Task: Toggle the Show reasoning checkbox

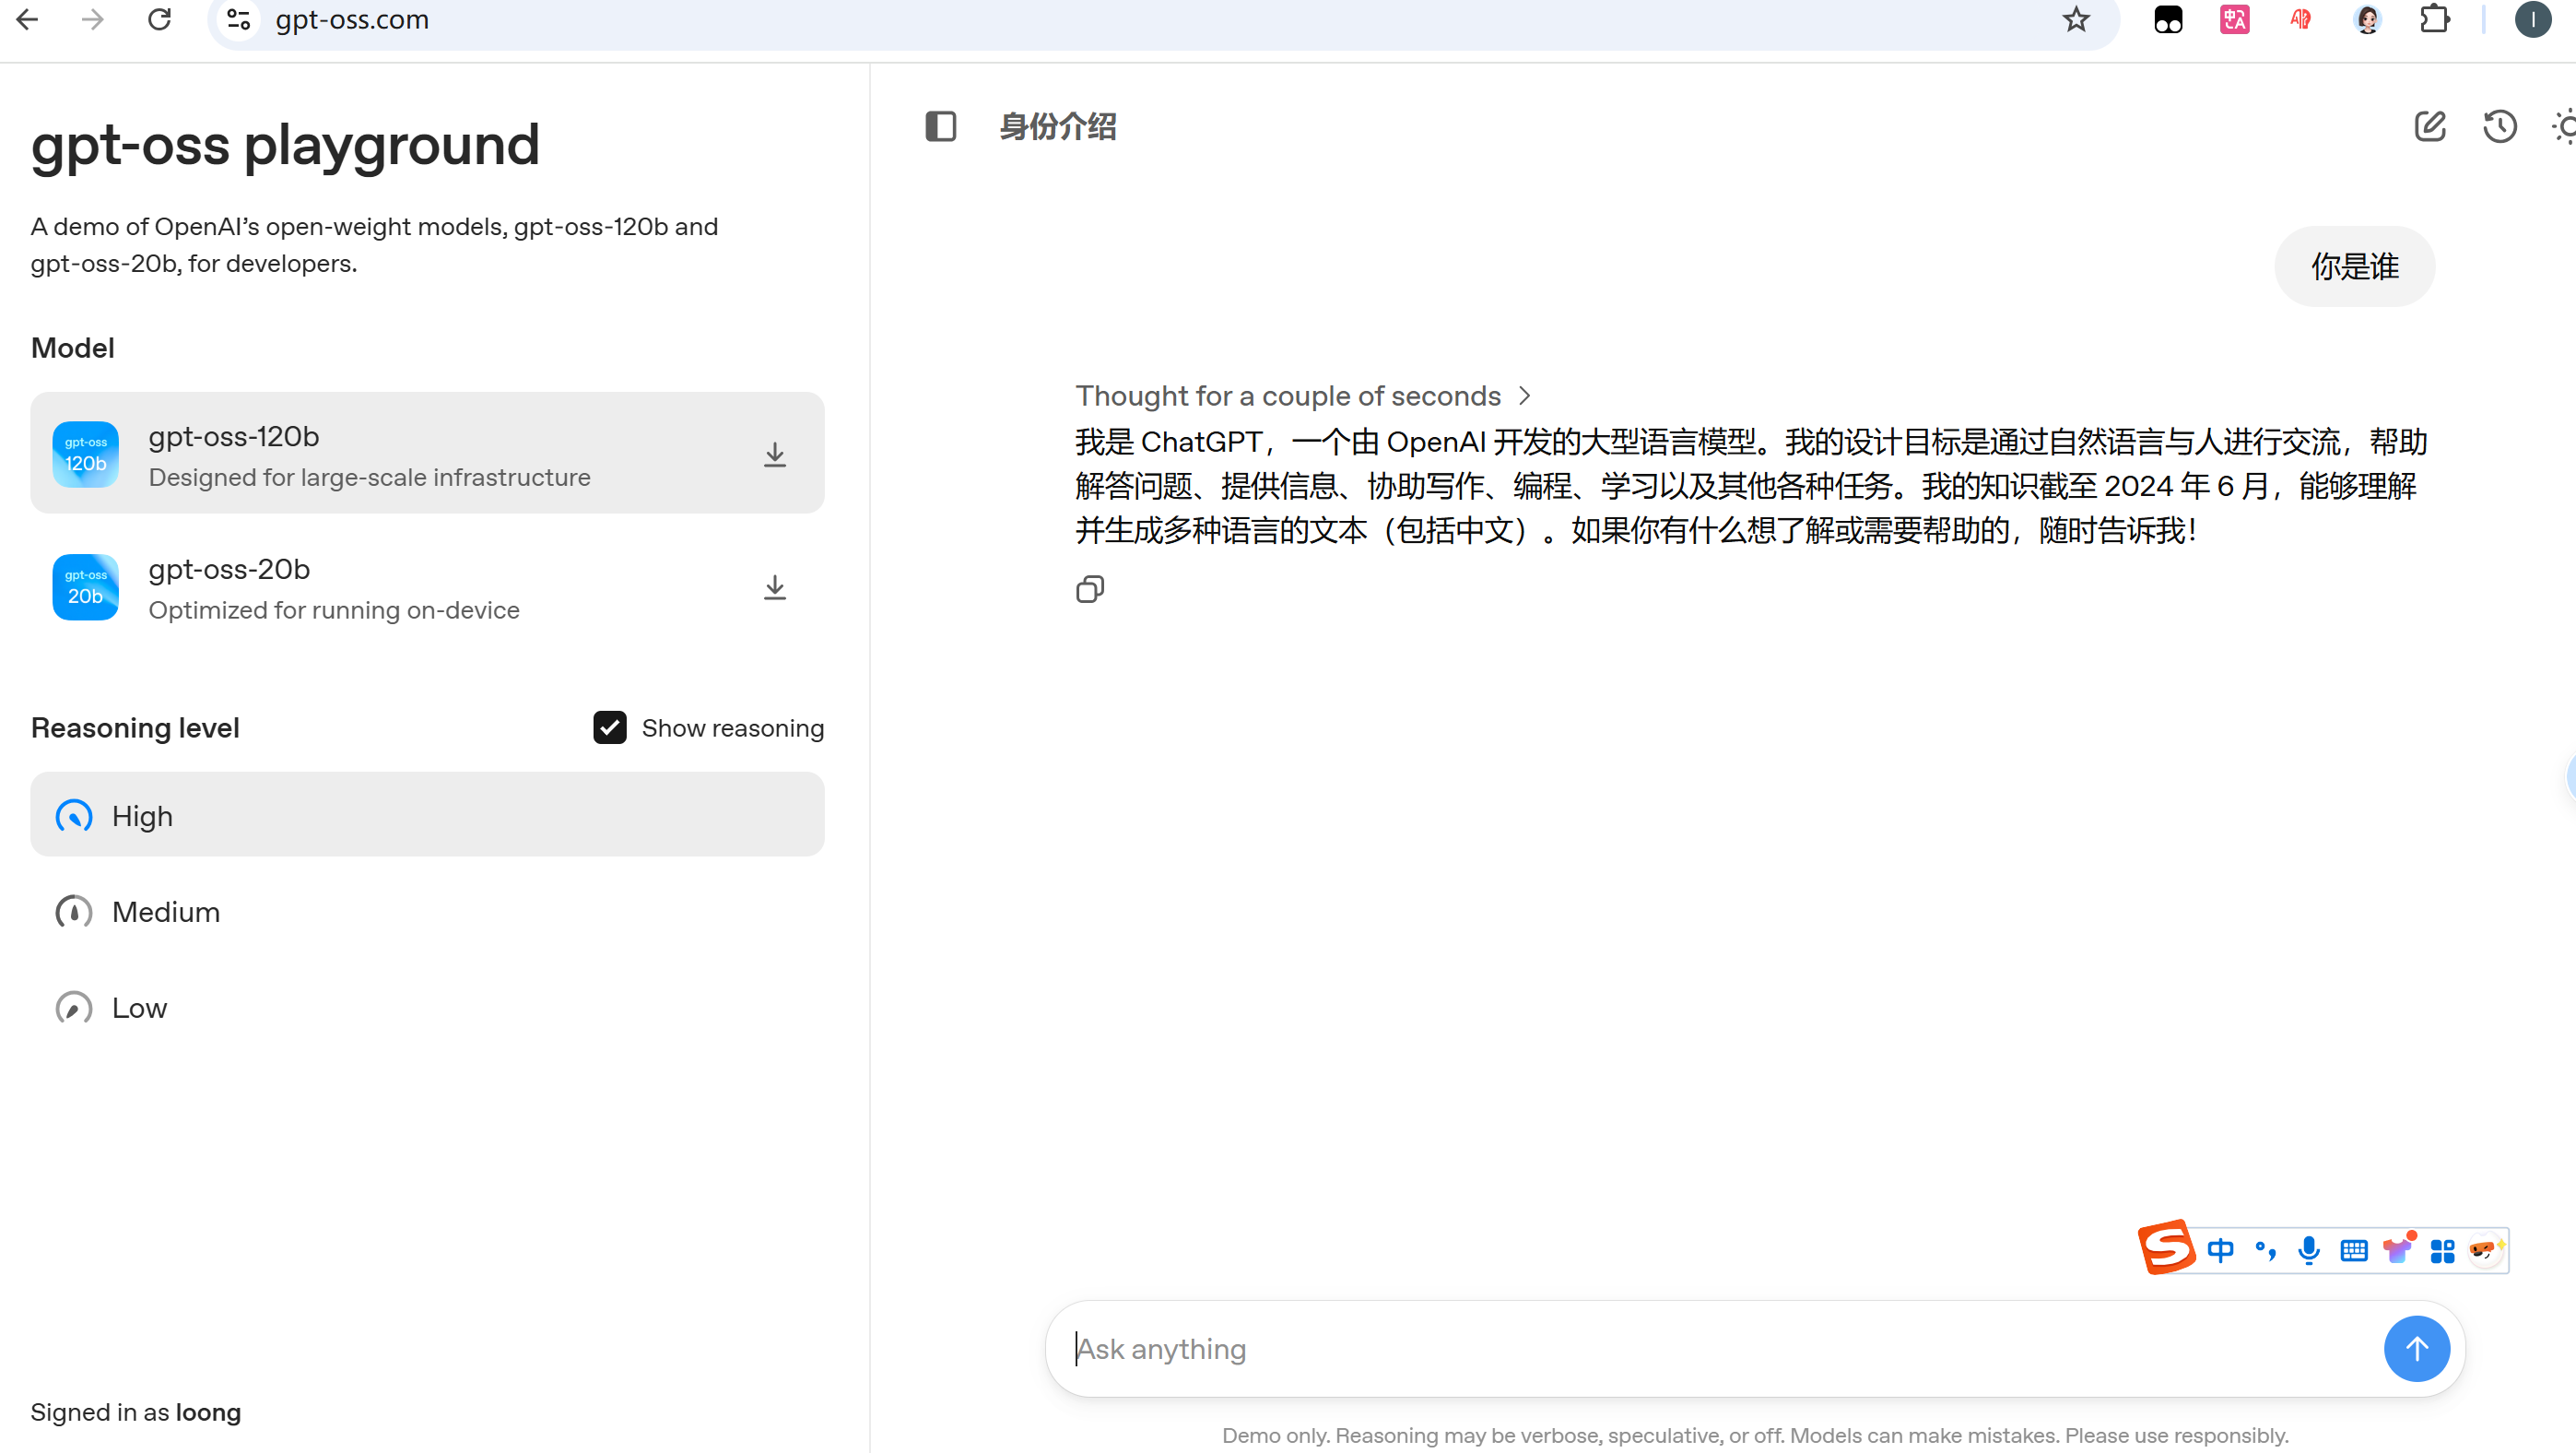Action: pyautogui.click(x=609, y=727)
